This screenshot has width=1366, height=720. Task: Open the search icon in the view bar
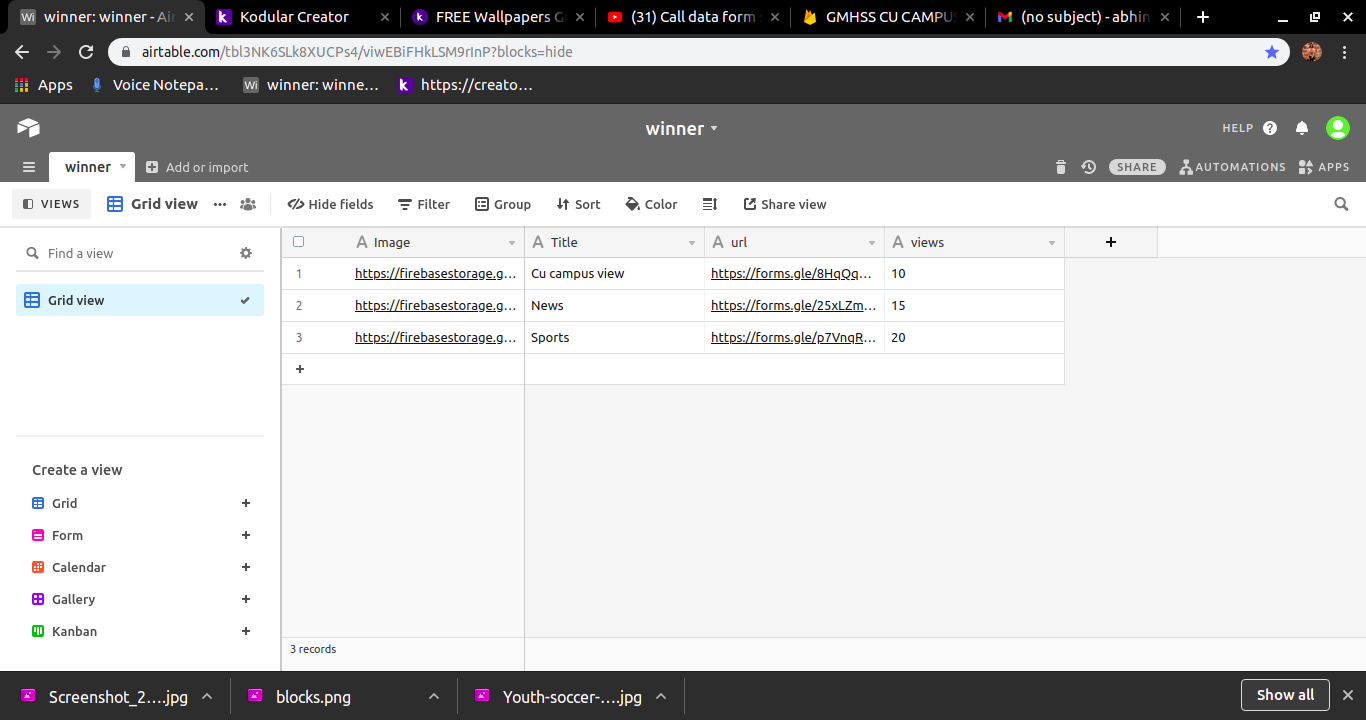pyautogui.click(x=1341, y=204)
